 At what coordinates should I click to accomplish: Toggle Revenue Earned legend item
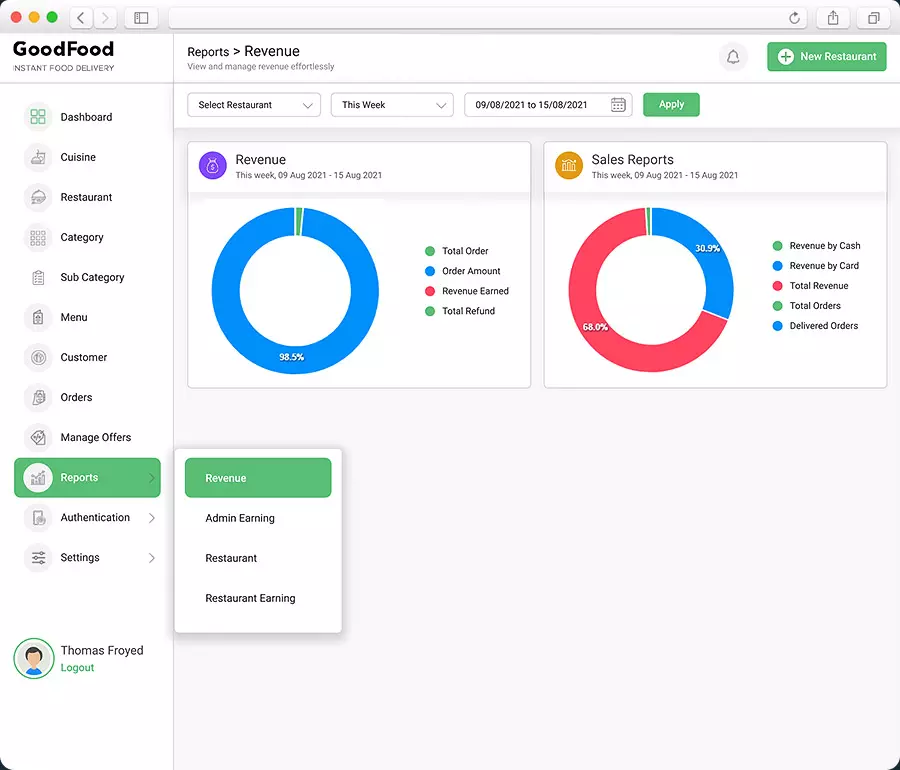475,291
